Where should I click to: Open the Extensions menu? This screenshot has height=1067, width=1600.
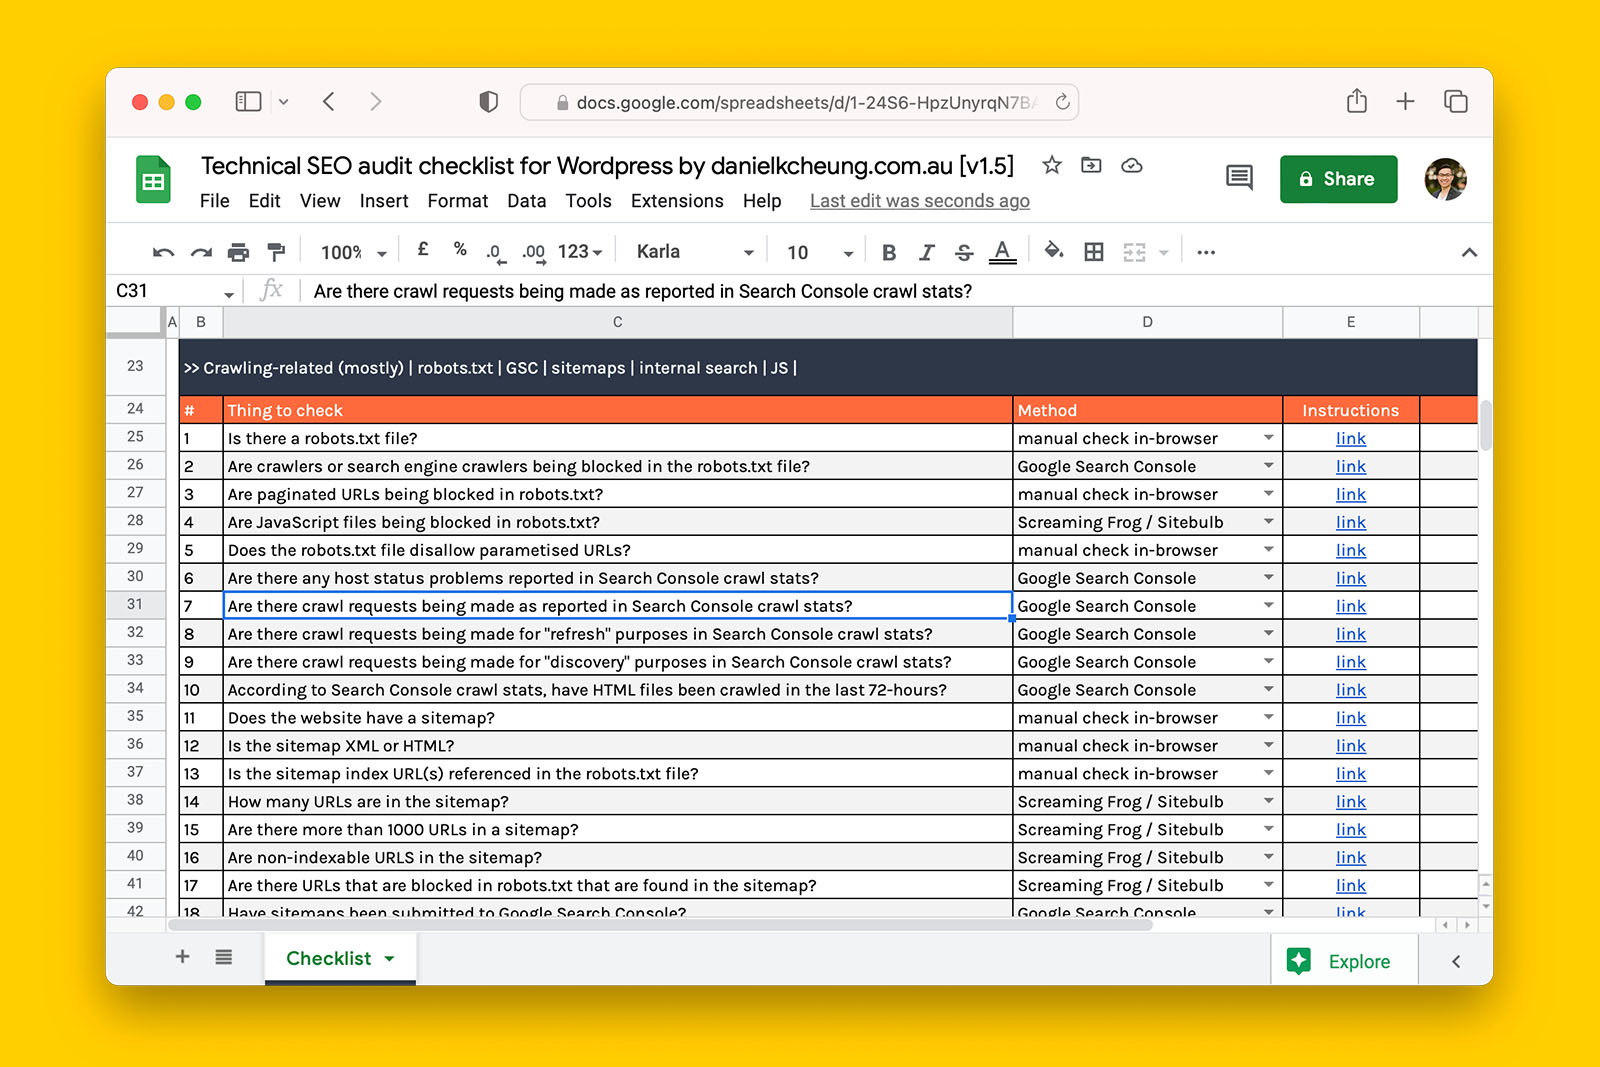click(x=677, y=201)
